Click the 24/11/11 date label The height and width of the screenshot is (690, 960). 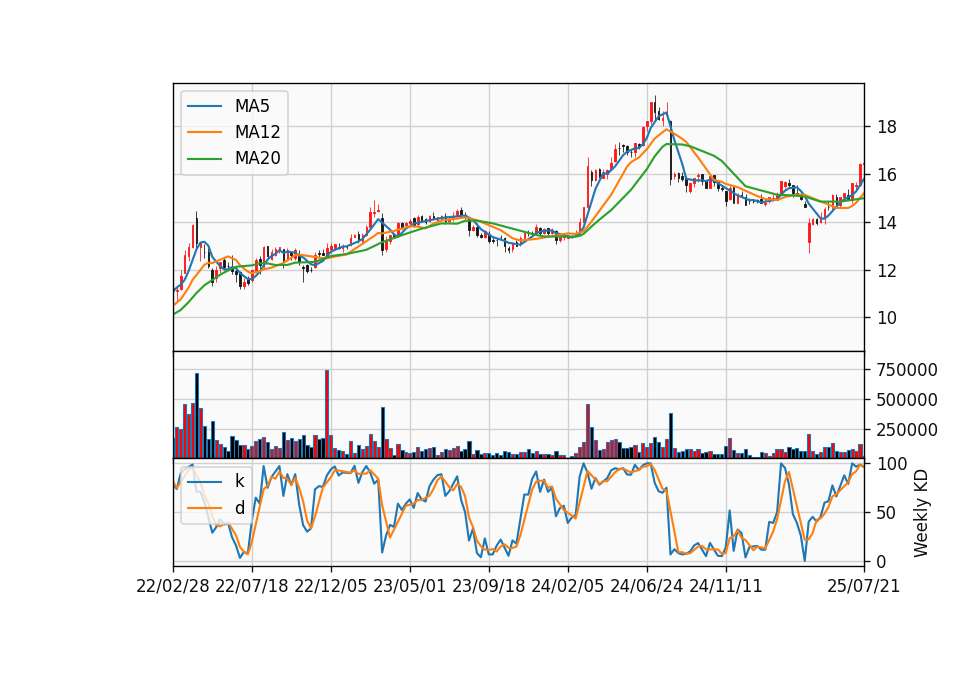(726, 586)
